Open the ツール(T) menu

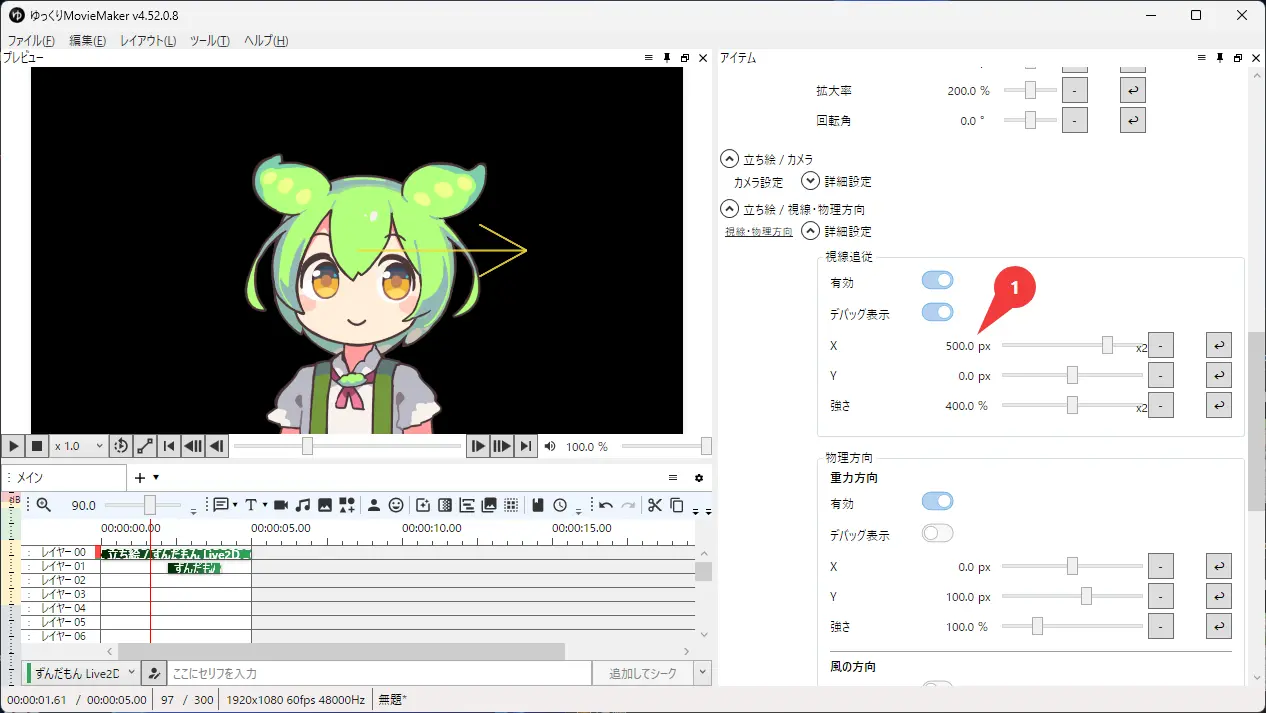click(x=209, y=41)
